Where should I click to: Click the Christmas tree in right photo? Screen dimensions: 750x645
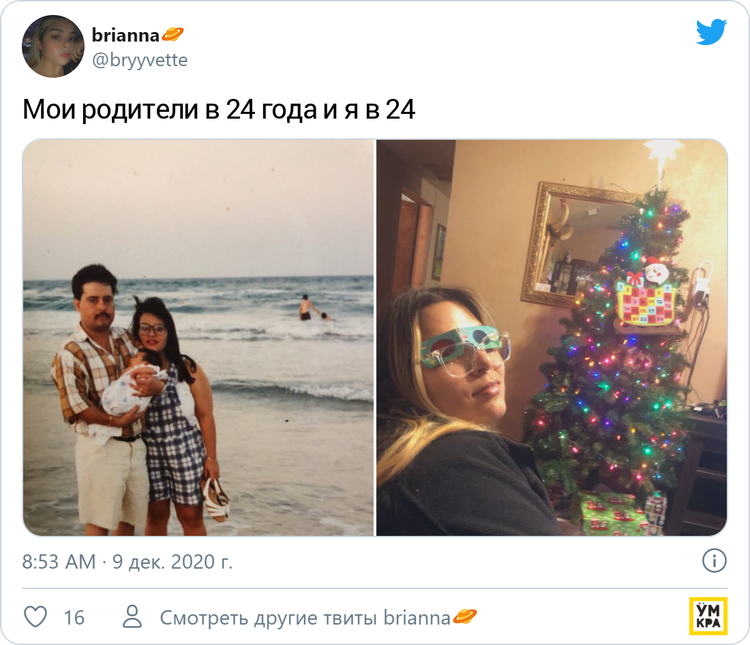click(615, 345)
